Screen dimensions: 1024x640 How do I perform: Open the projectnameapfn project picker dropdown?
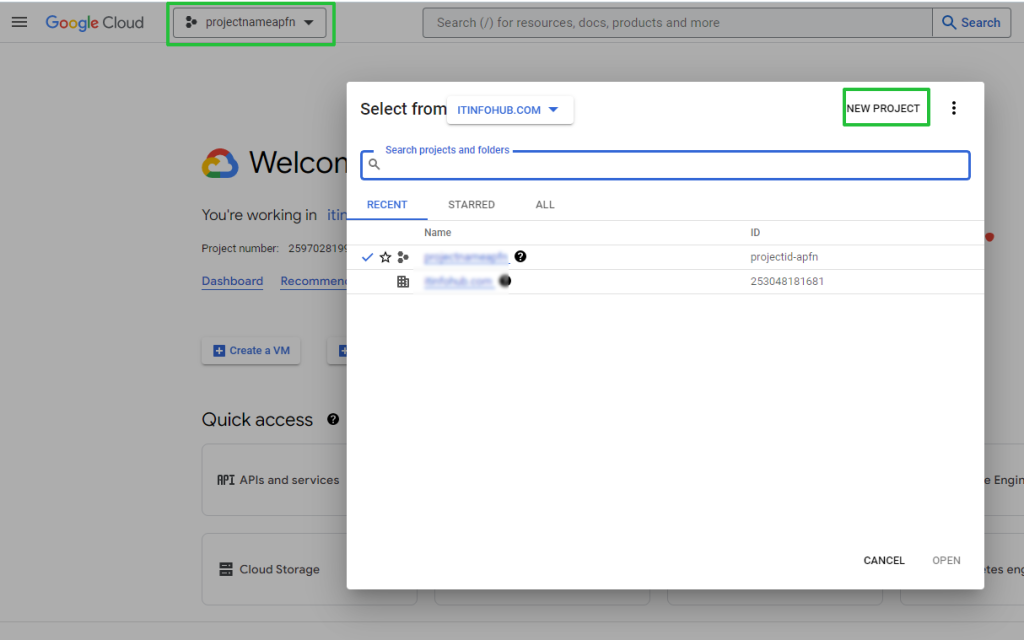click(250, 22)
